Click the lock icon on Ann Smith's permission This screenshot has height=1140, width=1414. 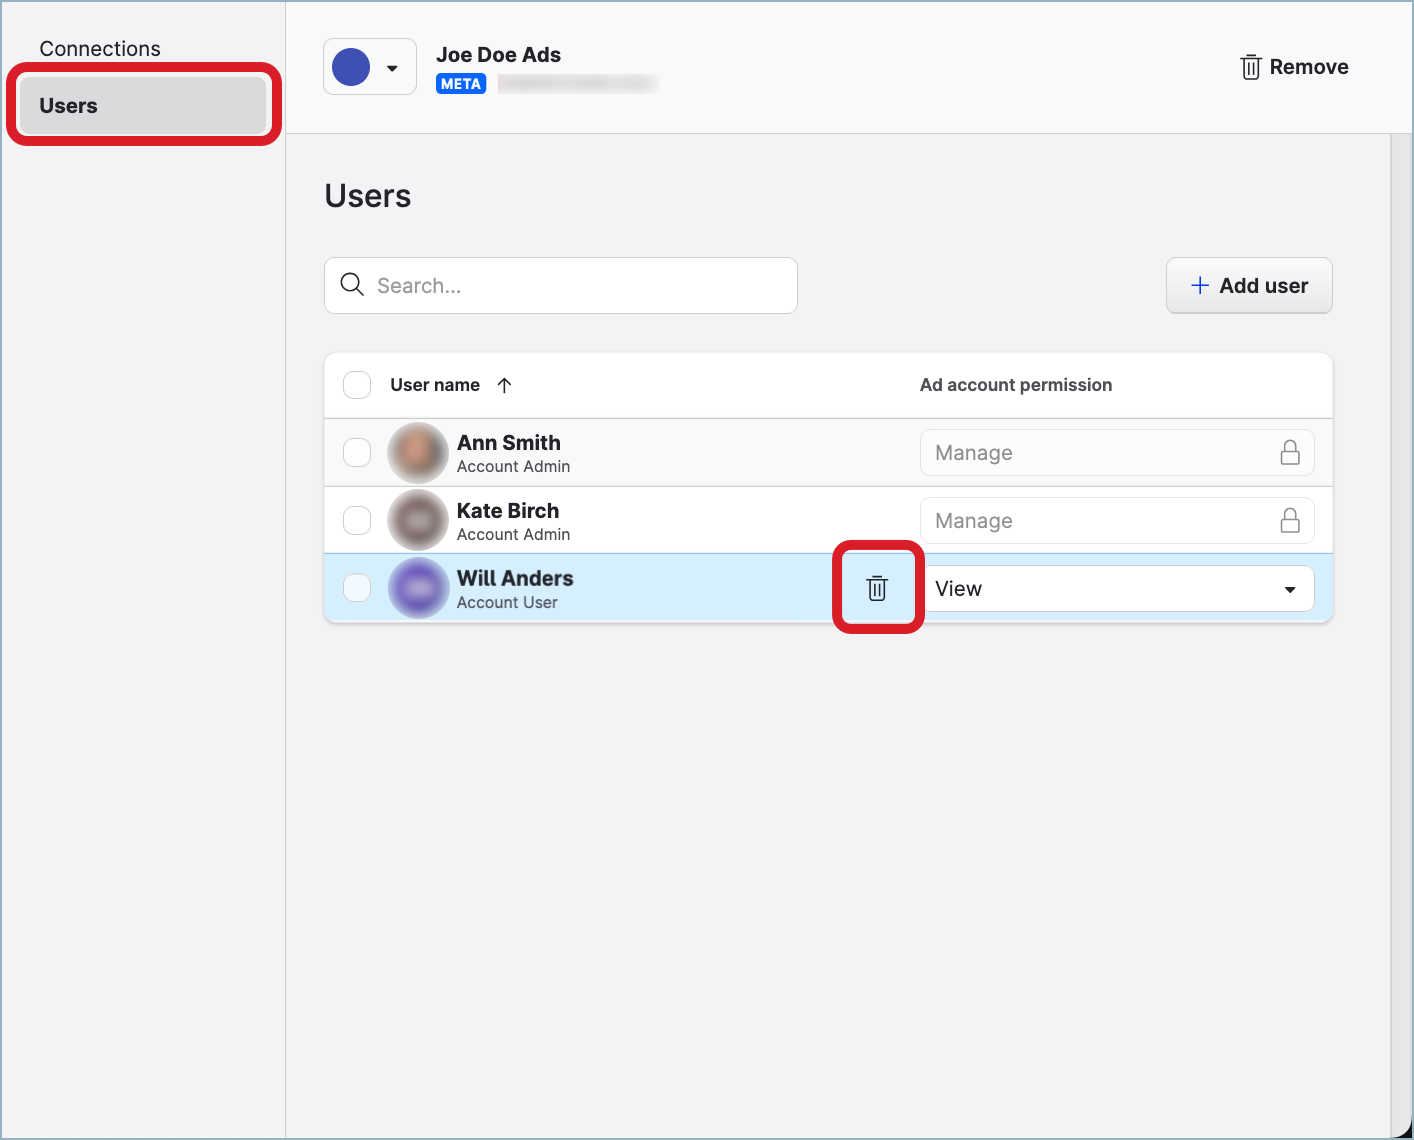[x=1290, y=452]
